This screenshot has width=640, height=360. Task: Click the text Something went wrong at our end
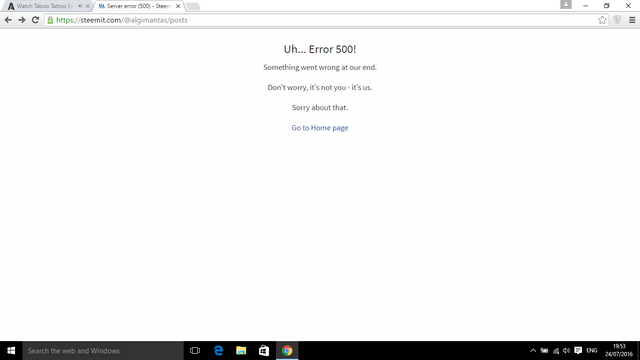[x=320, y=67]
